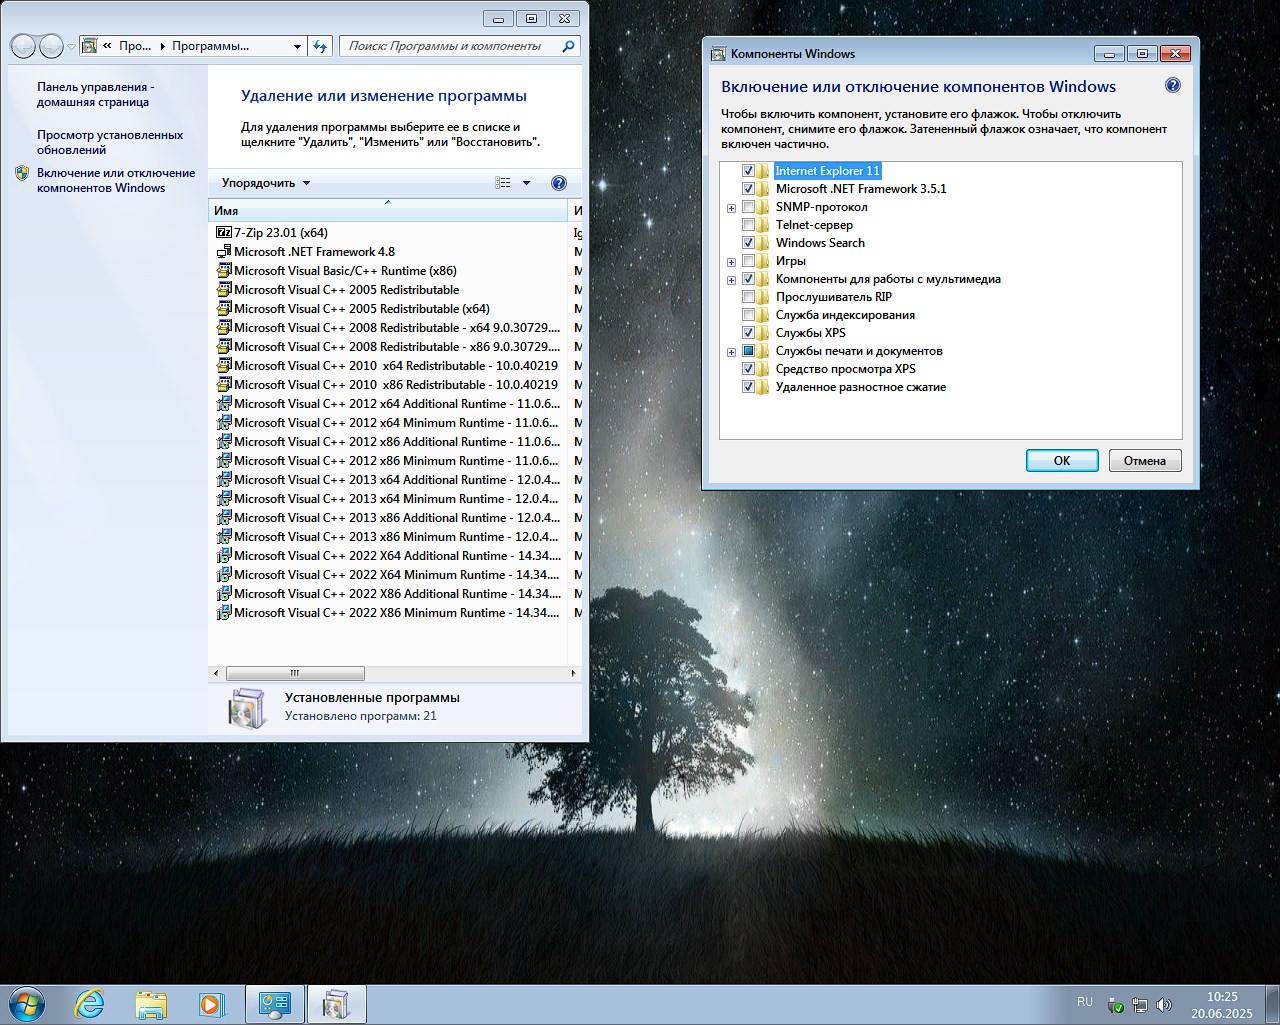Click the Visual Basic/C++ Runtime (x86) icon
1280x1025 pixels.
224,270
